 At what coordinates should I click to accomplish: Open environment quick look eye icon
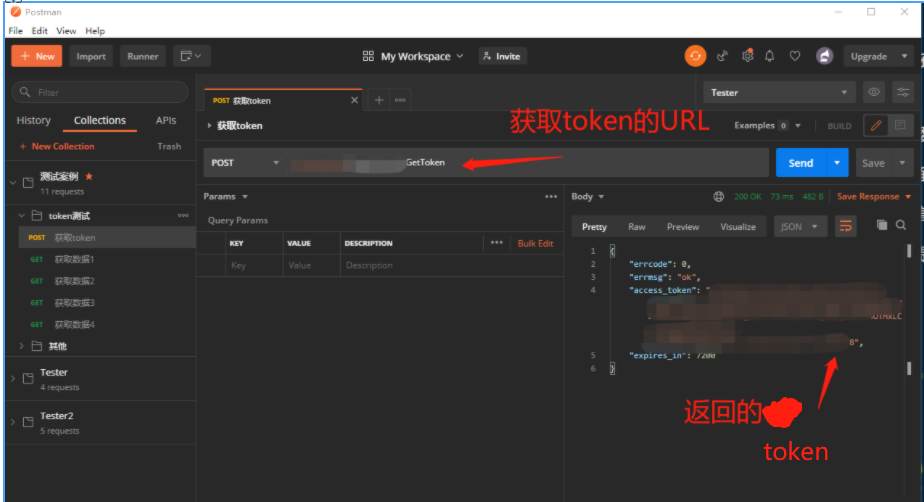pyautogui.click(x=874, y=92)
